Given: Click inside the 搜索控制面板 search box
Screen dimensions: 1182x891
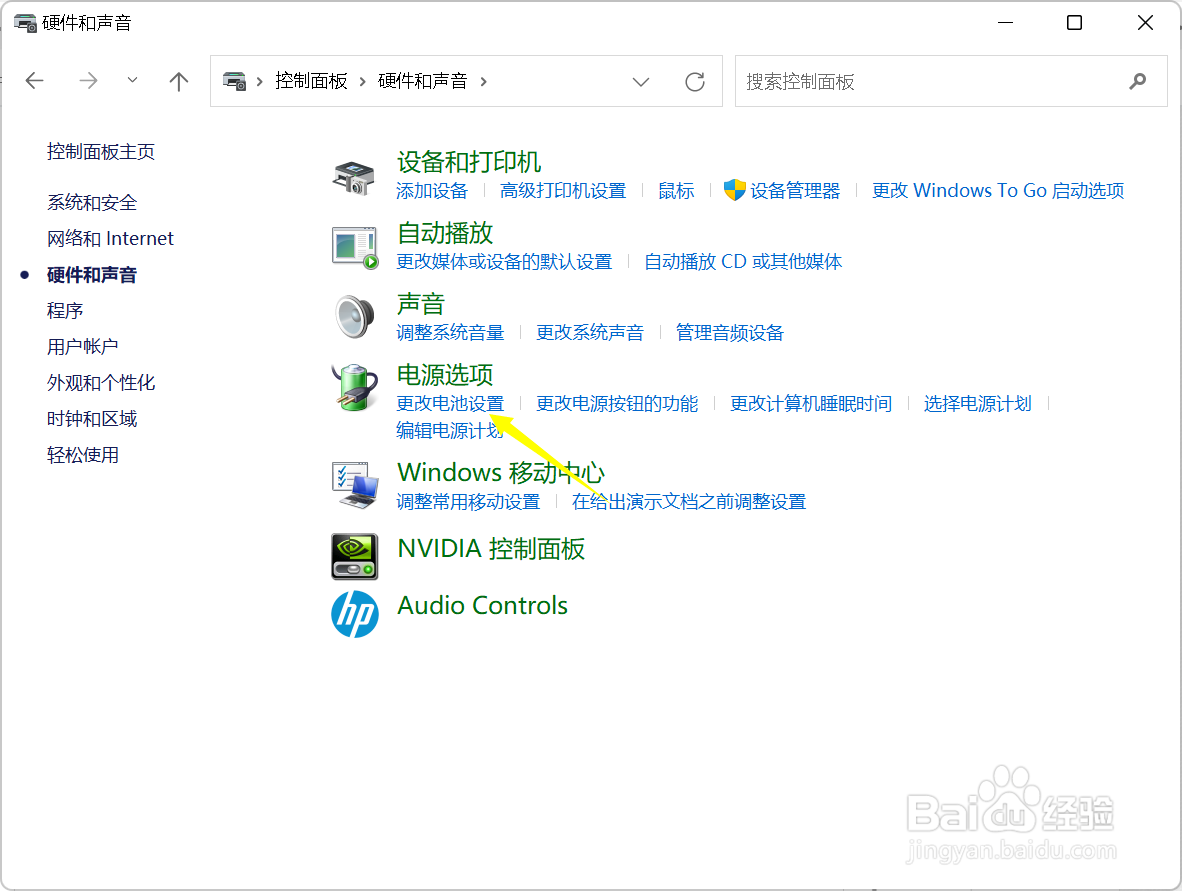Looking at the screenshot, I should click(950, 81).
